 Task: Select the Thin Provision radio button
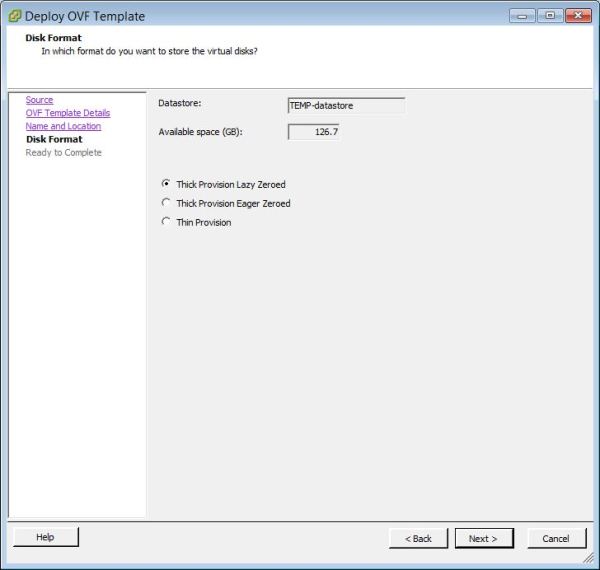tap(166, 222)
